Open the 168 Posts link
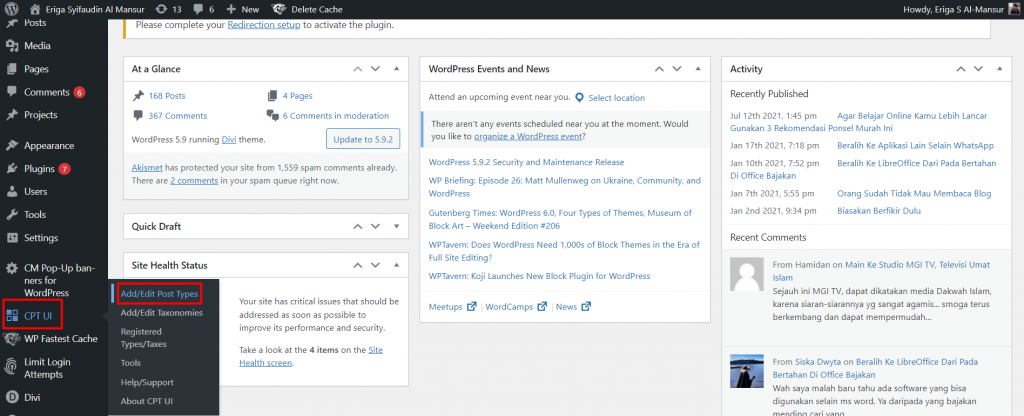1024x416 pixels. [167, 95]
